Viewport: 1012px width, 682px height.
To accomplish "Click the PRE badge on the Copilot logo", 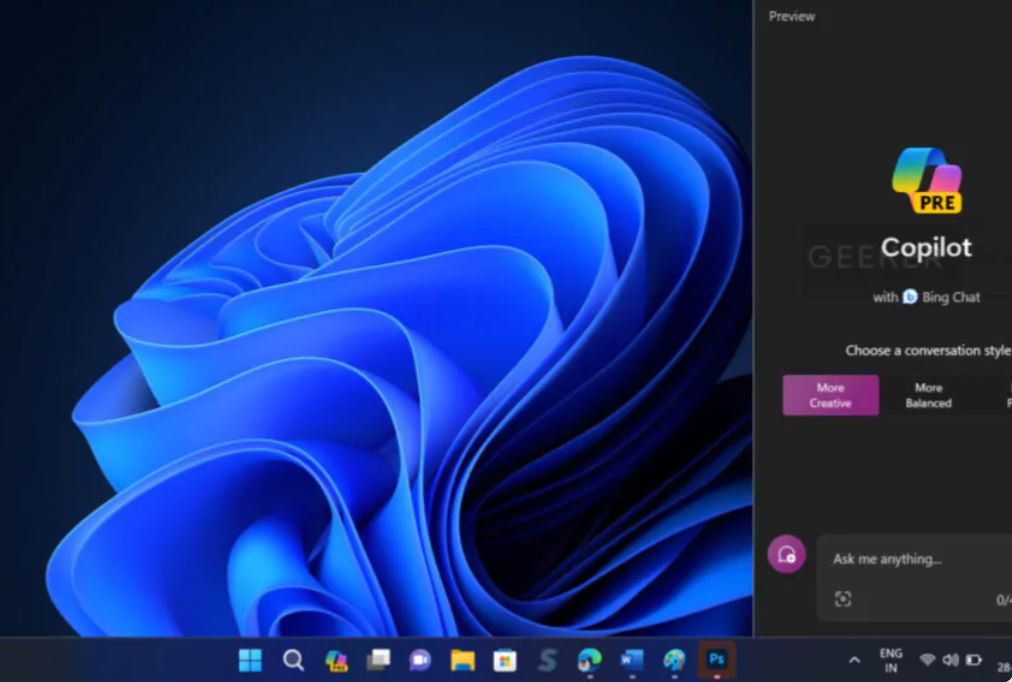I will point(940,203).
